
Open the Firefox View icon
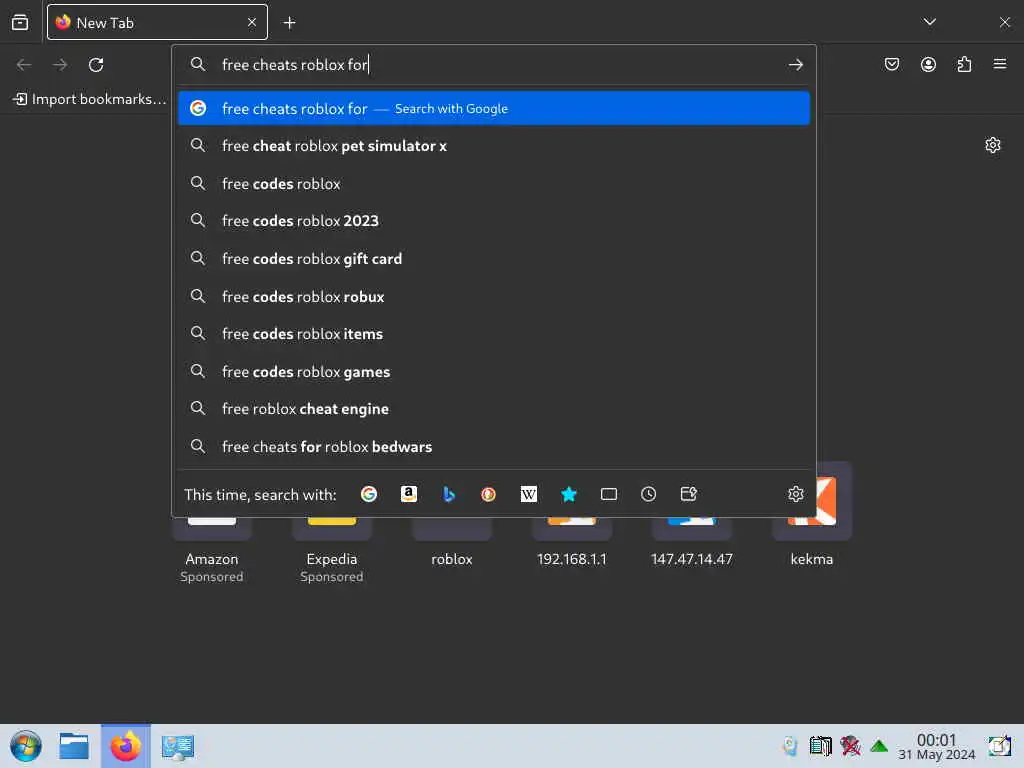tap(20, 22)
